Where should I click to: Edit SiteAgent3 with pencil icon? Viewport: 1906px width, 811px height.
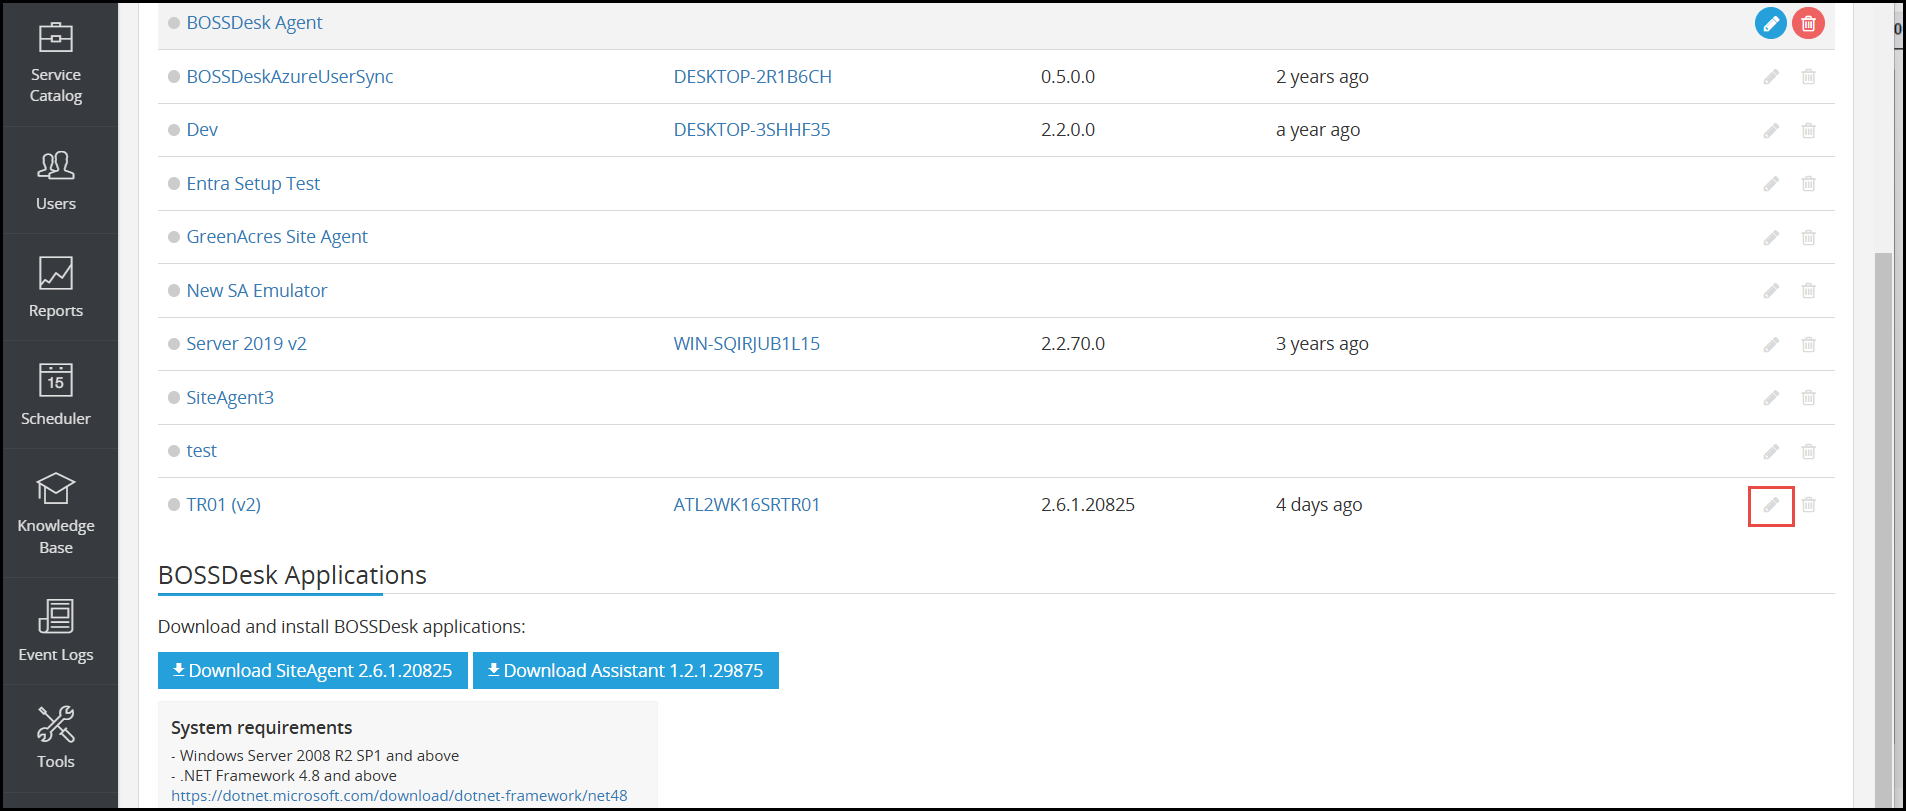point(1771,398)
